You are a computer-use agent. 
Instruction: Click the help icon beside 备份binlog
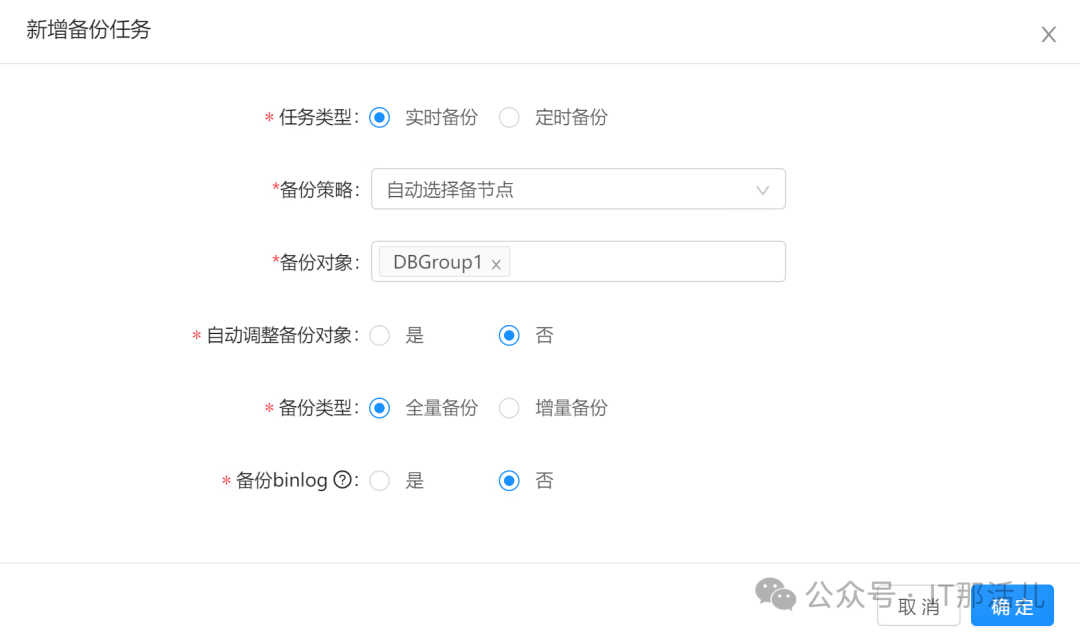343,481
